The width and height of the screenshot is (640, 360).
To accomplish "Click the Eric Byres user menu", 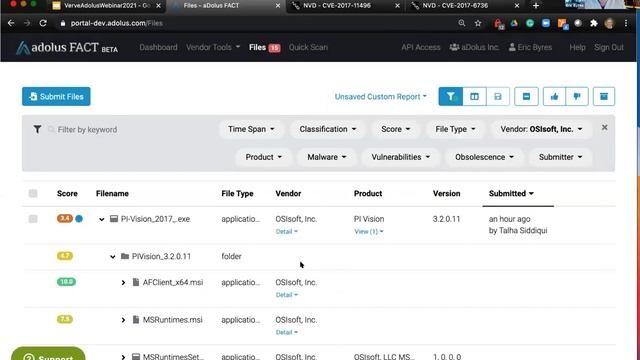I will pyautogui.click(x=530, y=47).
